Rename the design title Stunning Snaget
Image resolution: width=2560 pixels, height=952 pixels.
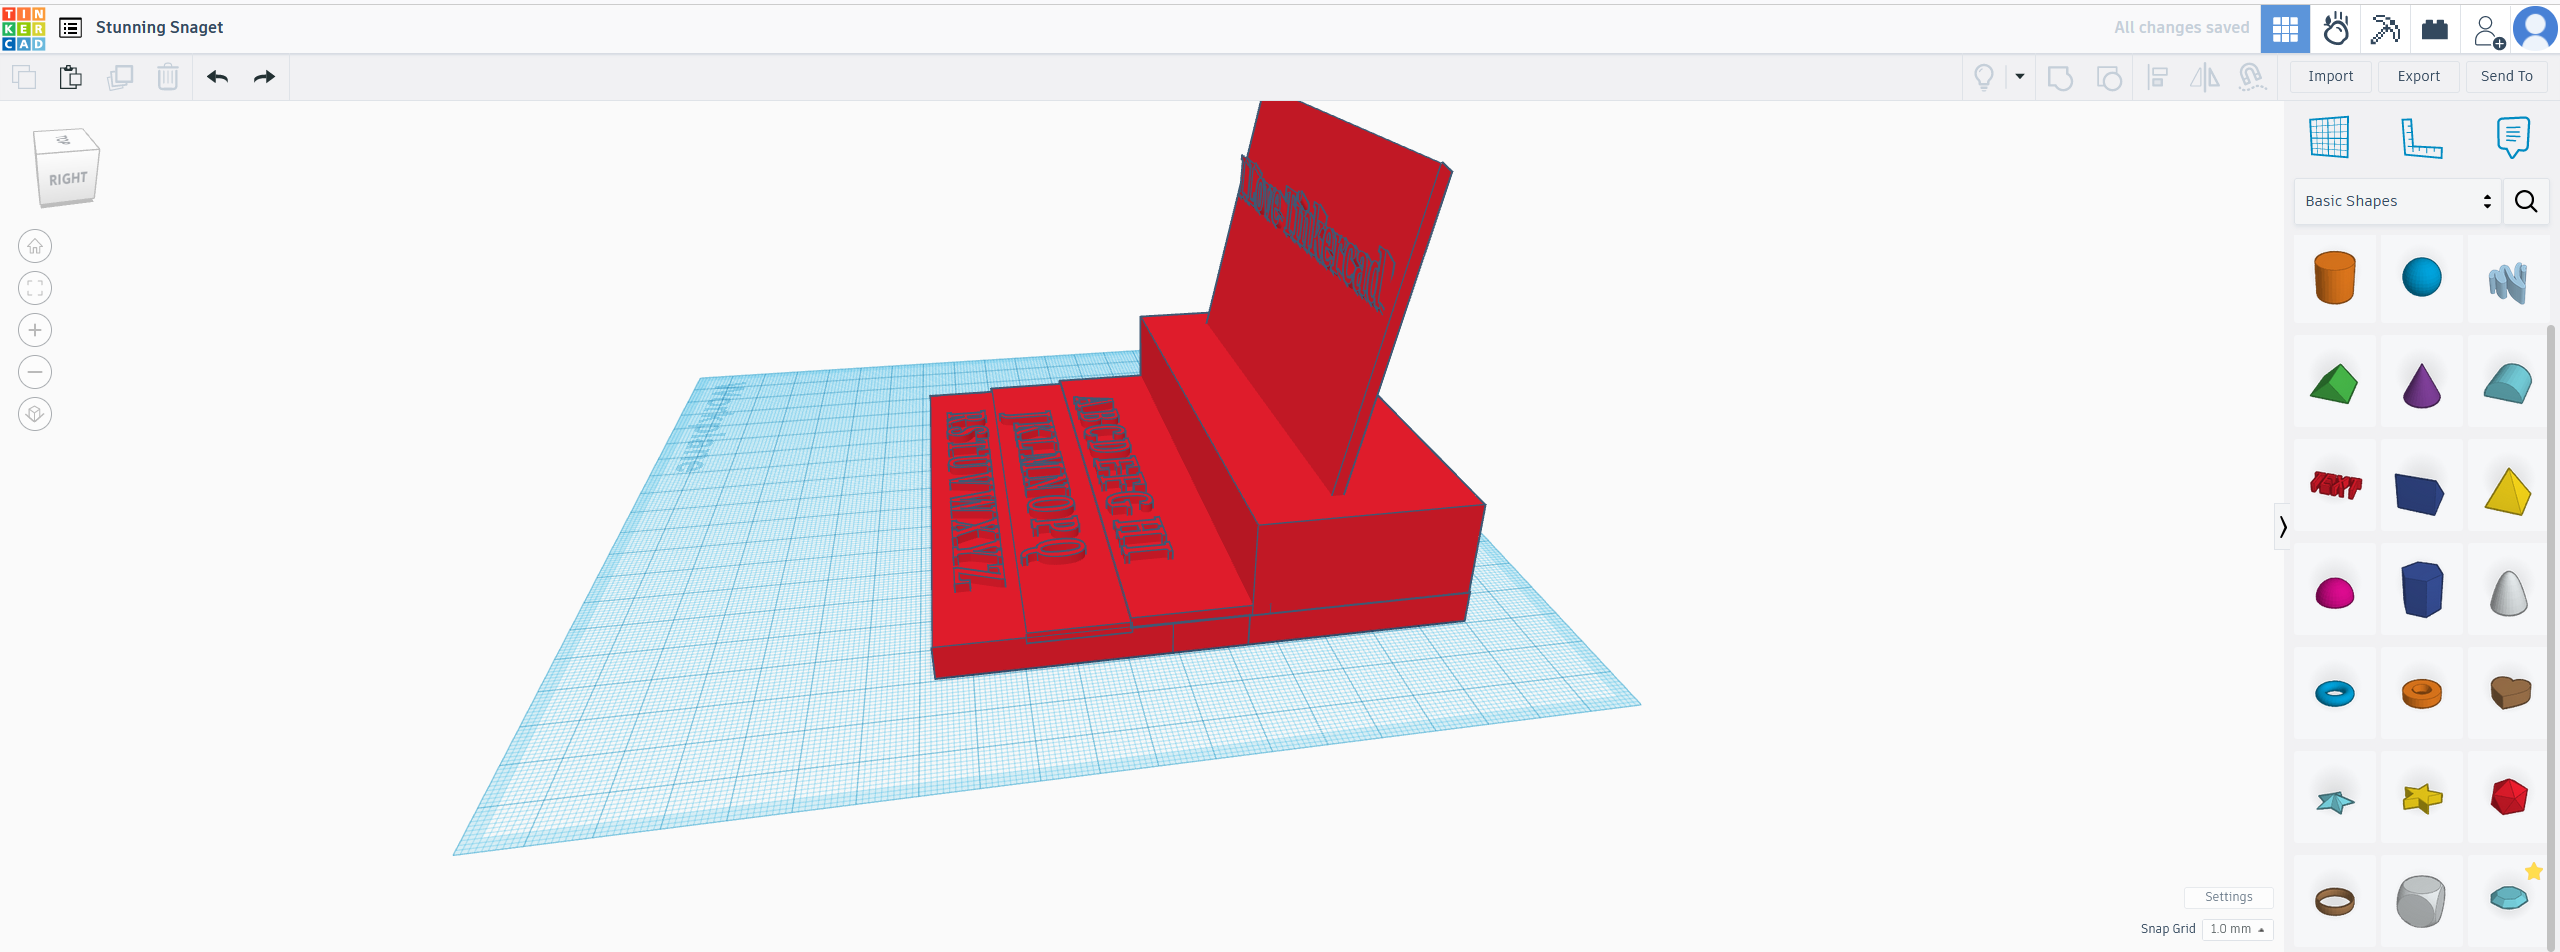coord(160,28)
